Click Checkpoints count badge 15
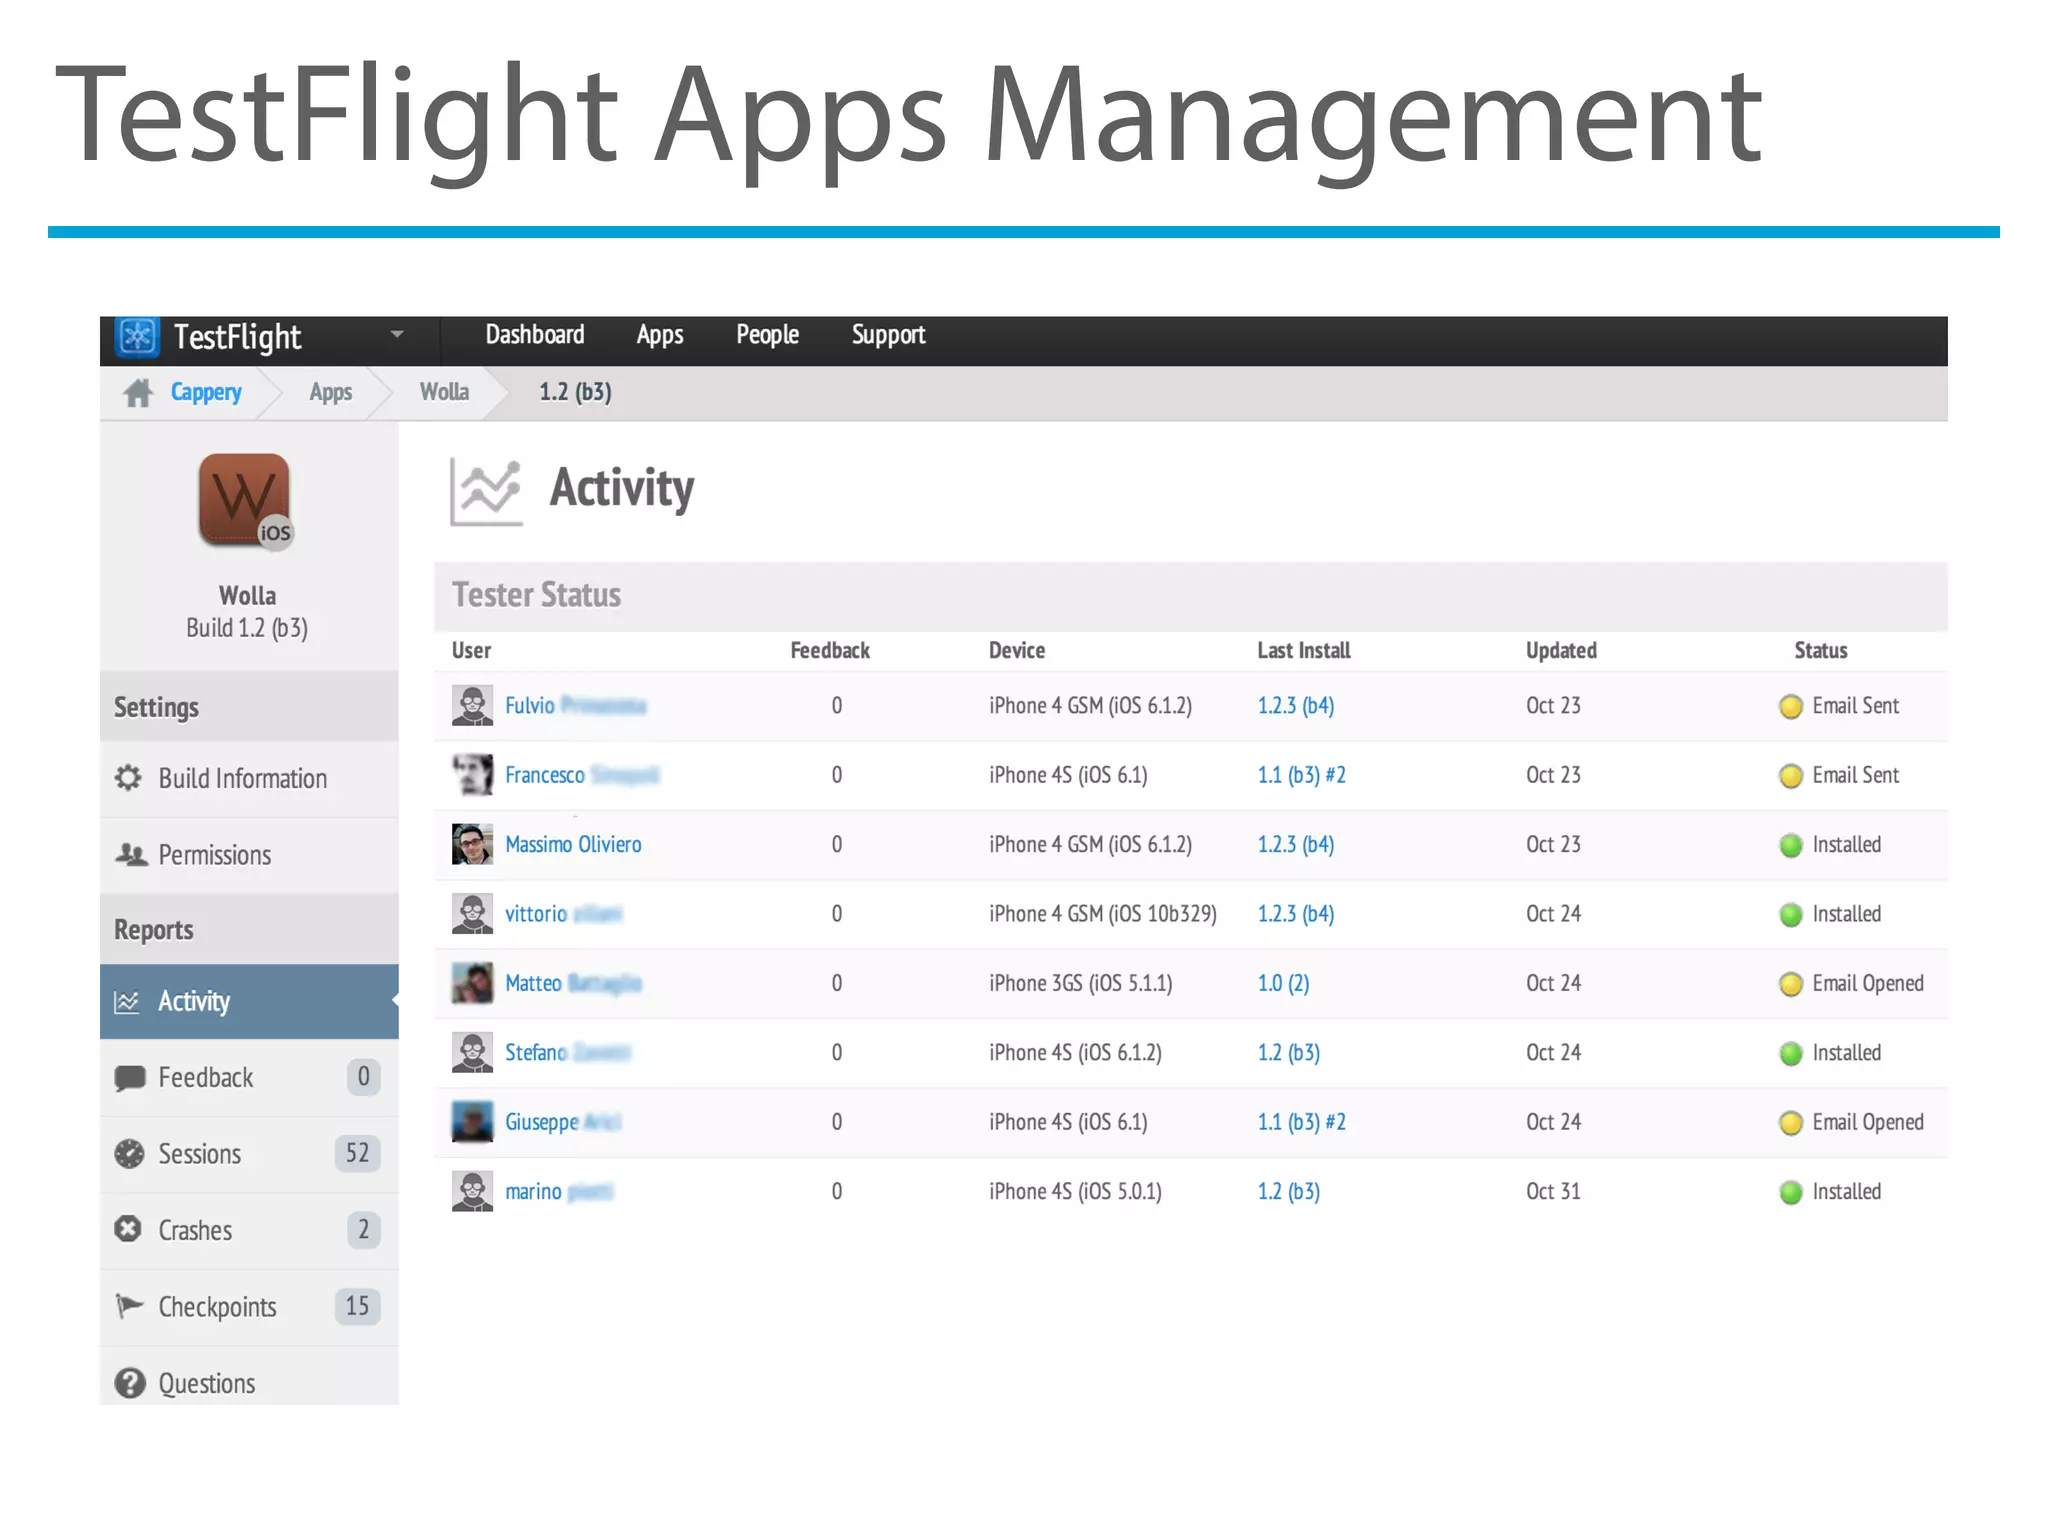Viewport: 2048px width, 1536px height. pyautogui.click(x=357, y=1306)
